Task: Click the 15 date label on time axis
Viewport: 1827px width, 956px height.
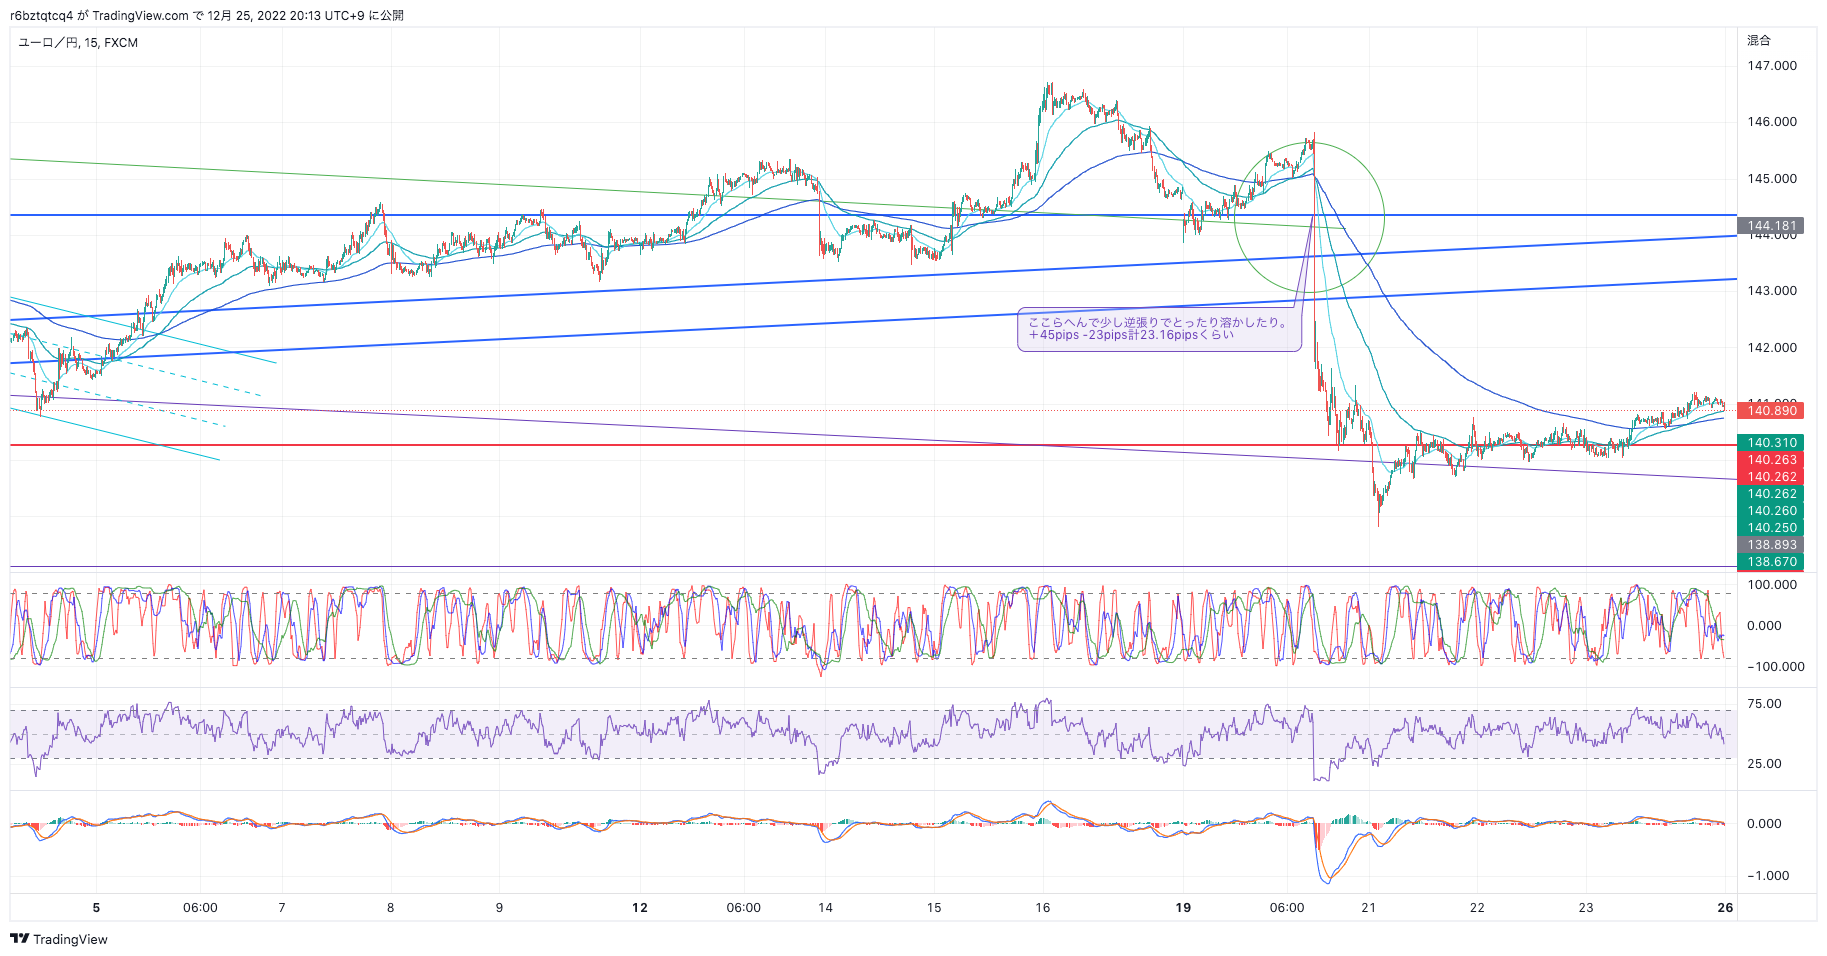Action: (934, 908)
